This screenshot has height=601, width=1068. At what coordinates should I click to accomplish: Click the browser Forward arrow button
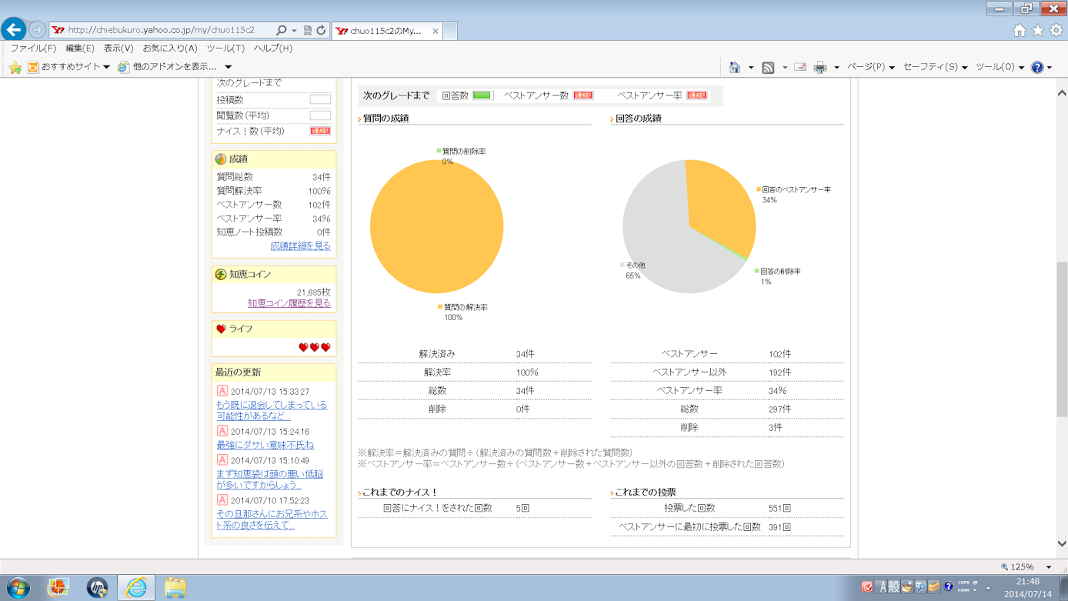click(x=37, y=30)
